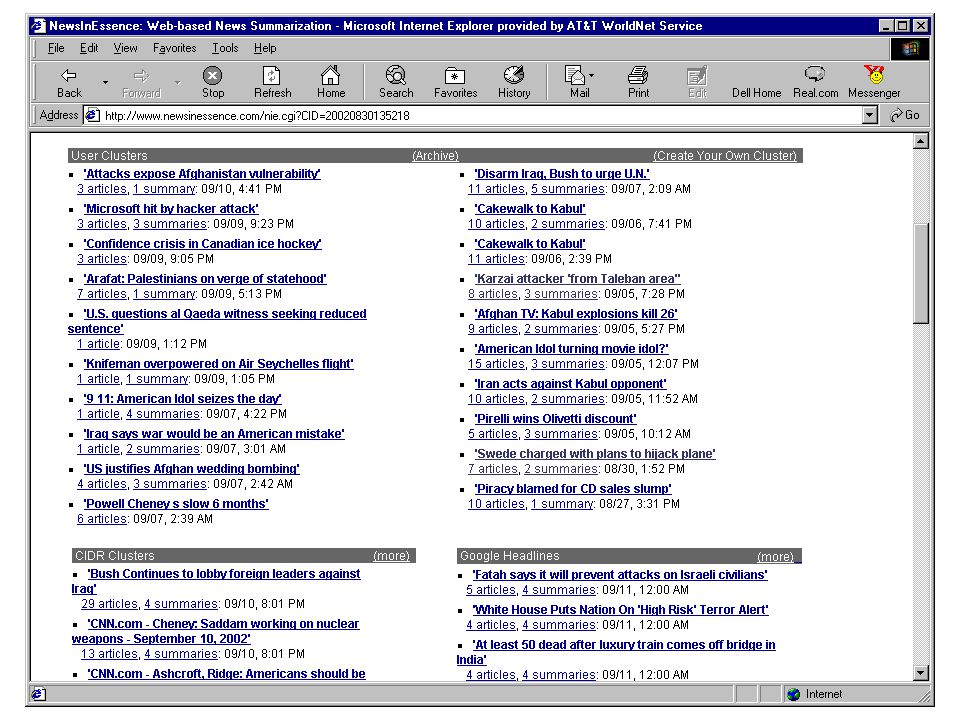The height and width of the screenshot is (720, 960).
Task: Click the scrollbar down arrow
Action: pos(920,673)
